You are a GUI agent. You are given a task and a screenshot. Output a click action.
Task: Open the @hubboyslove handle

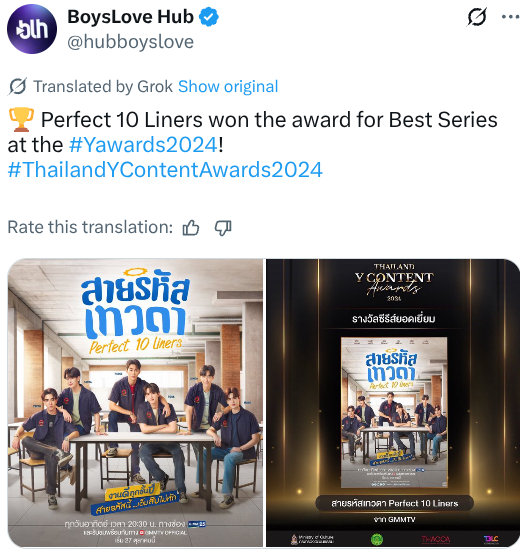coord(130,42)
